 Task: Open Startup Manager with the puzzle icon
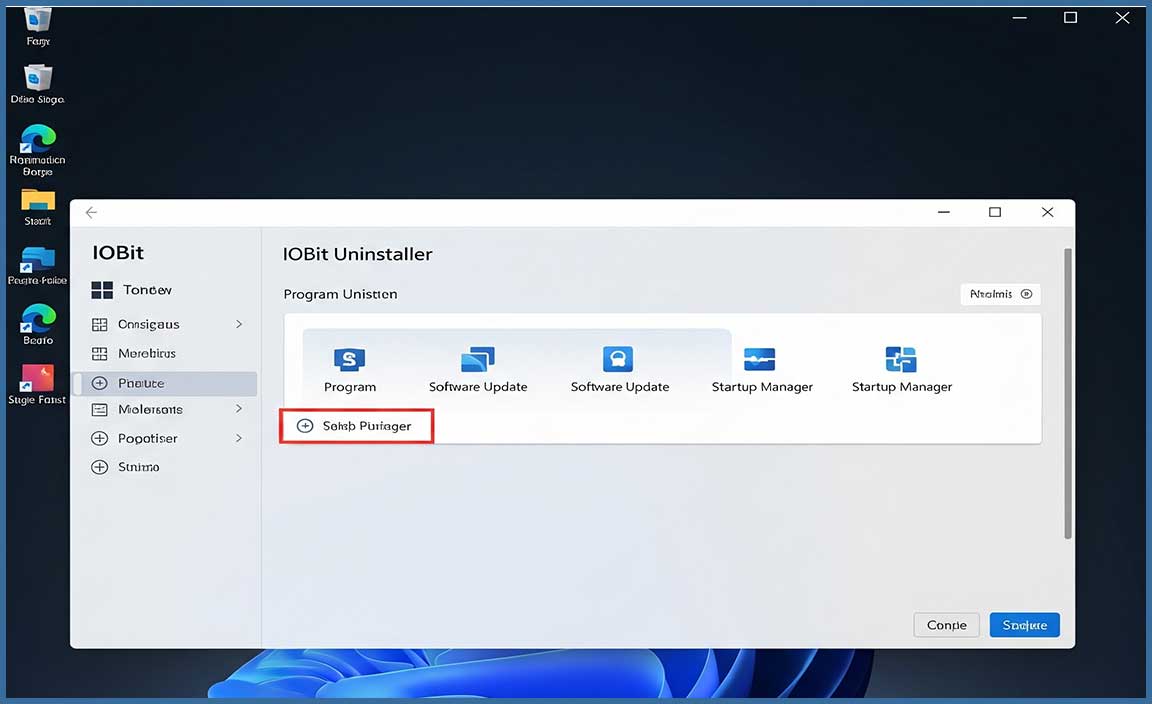901,360
